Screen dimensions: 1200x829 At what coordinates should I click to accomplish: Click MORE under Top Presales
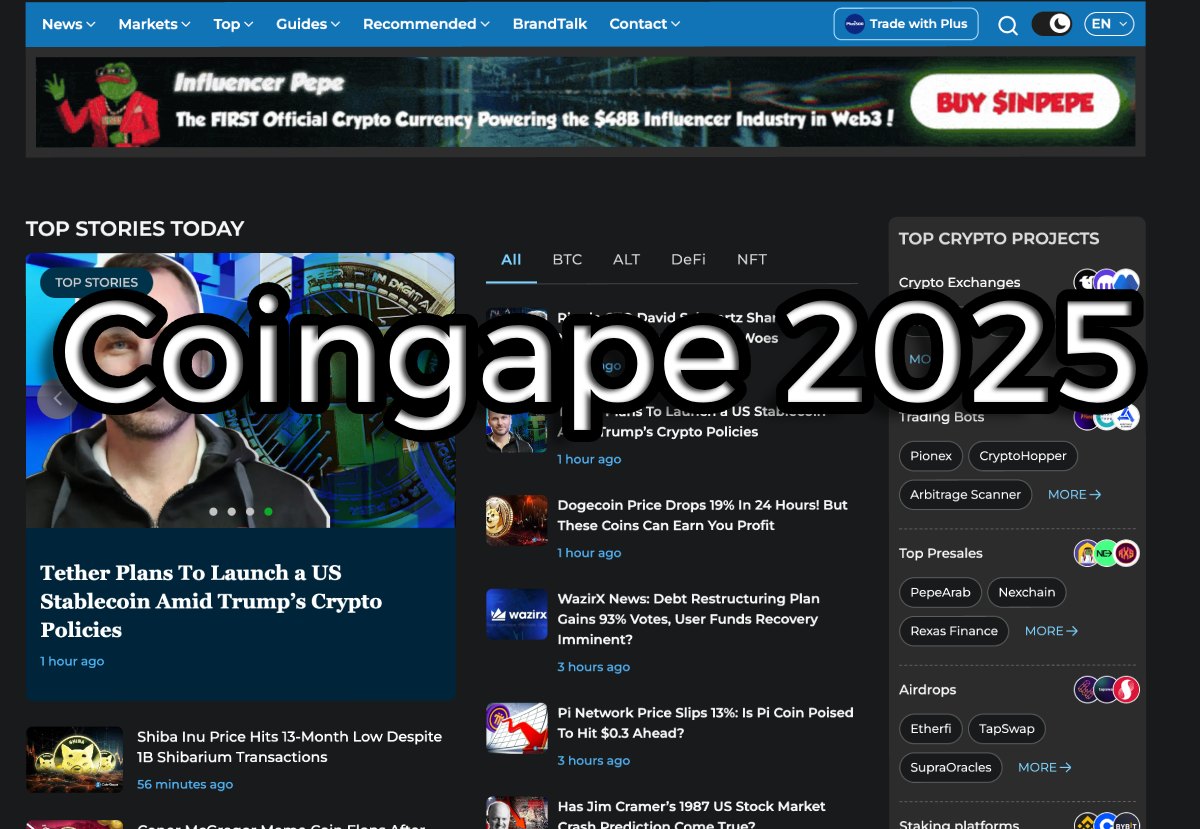[1051, 631]
